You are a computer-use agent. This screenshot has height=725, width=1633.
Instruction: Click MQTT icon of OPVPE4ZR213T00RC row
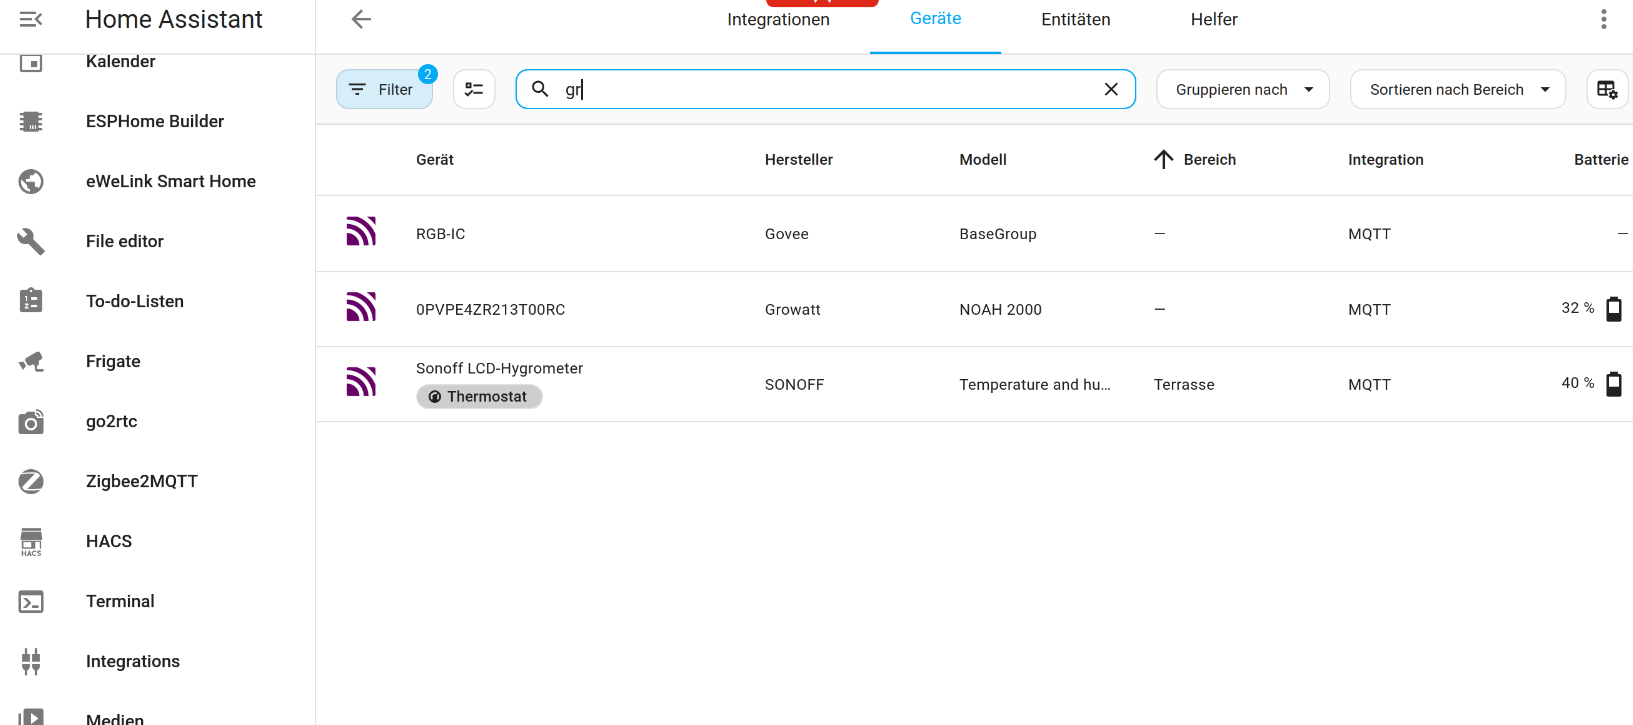[361, 307]
